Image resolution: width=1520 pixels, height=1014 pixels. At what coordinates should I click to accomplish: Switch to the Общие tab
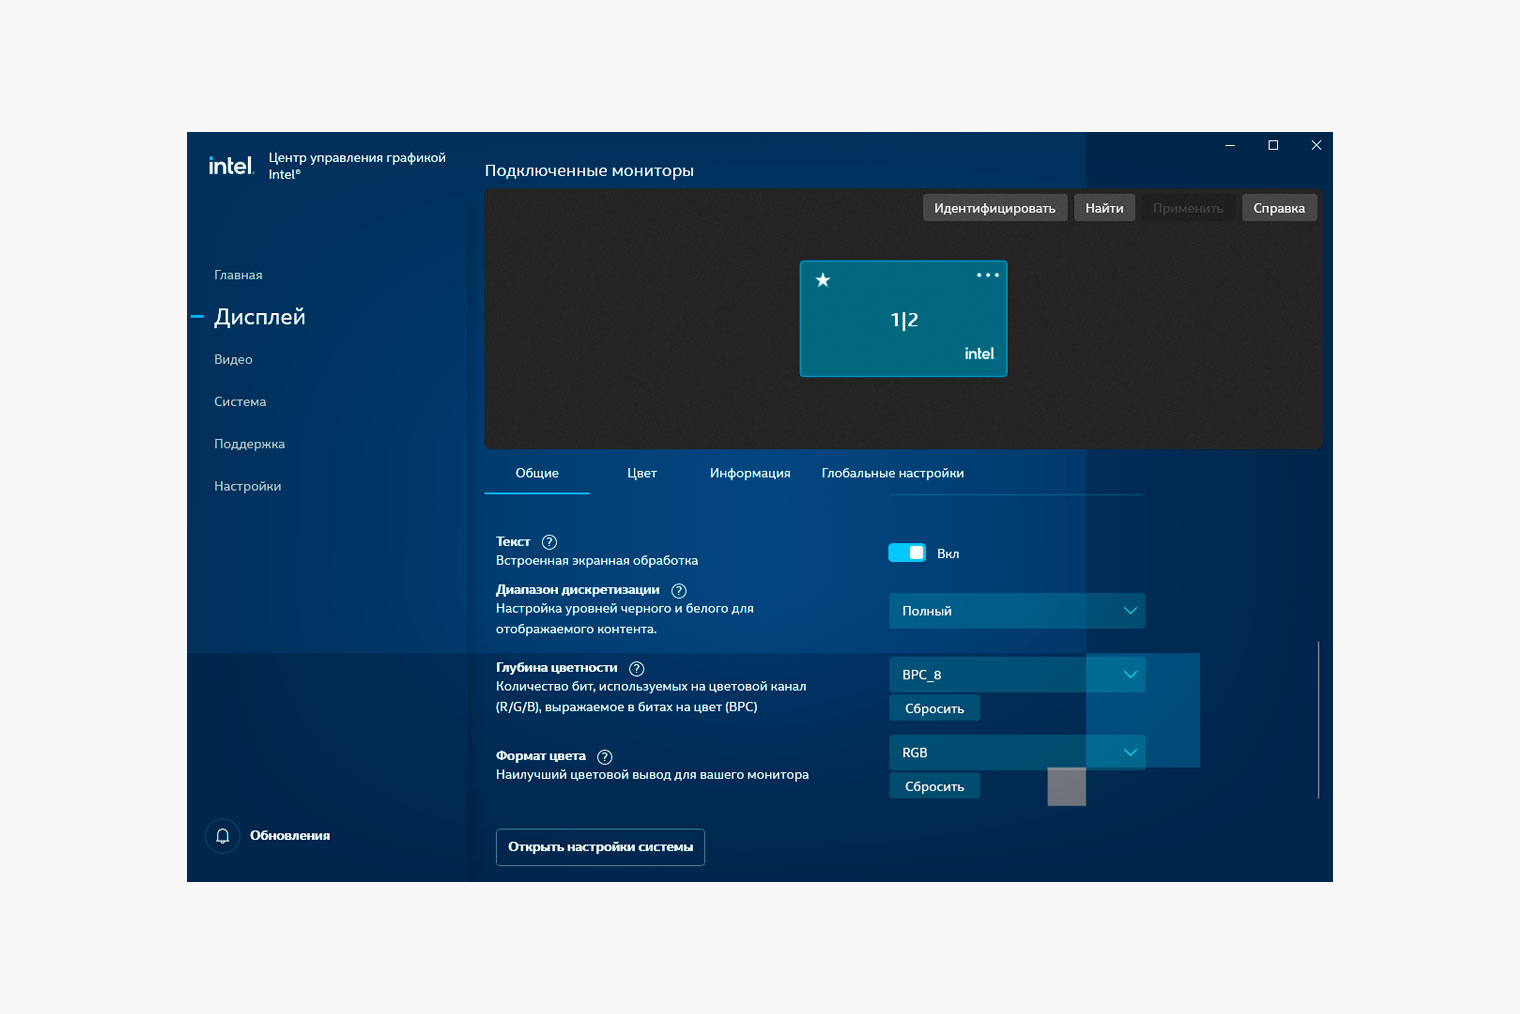tap(537, 473)
